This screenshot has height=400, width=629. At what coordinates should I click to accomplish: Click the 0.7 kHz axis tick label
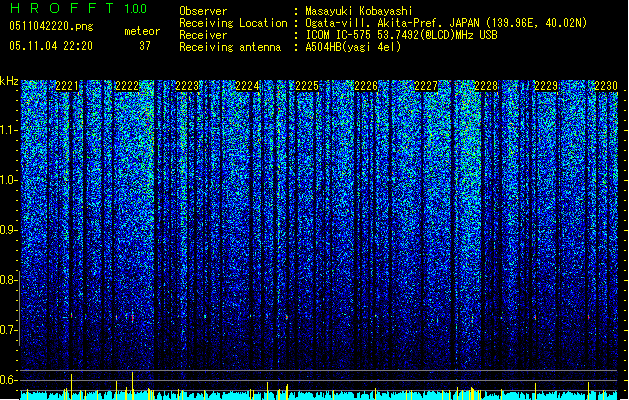point(7,330)
